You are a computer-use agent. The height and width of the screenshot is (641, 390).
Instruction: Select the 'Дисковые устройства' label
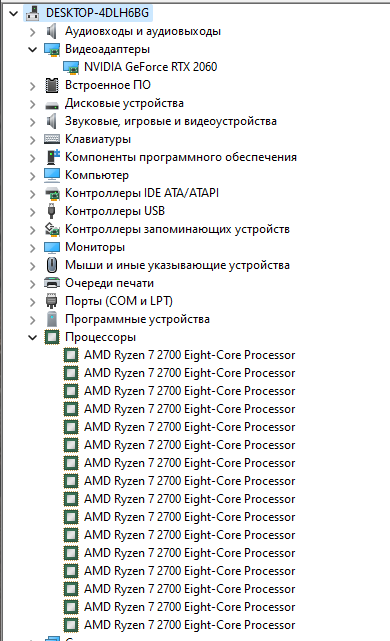(124, 103)
